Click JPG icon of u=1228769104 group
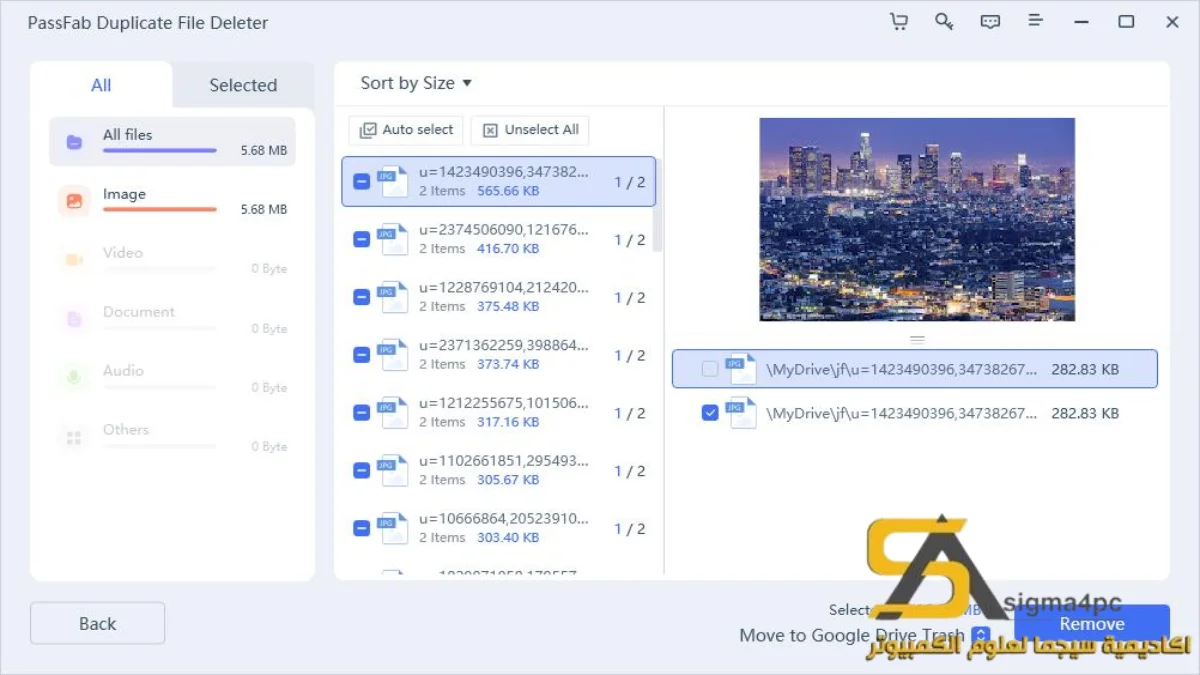 393,297
